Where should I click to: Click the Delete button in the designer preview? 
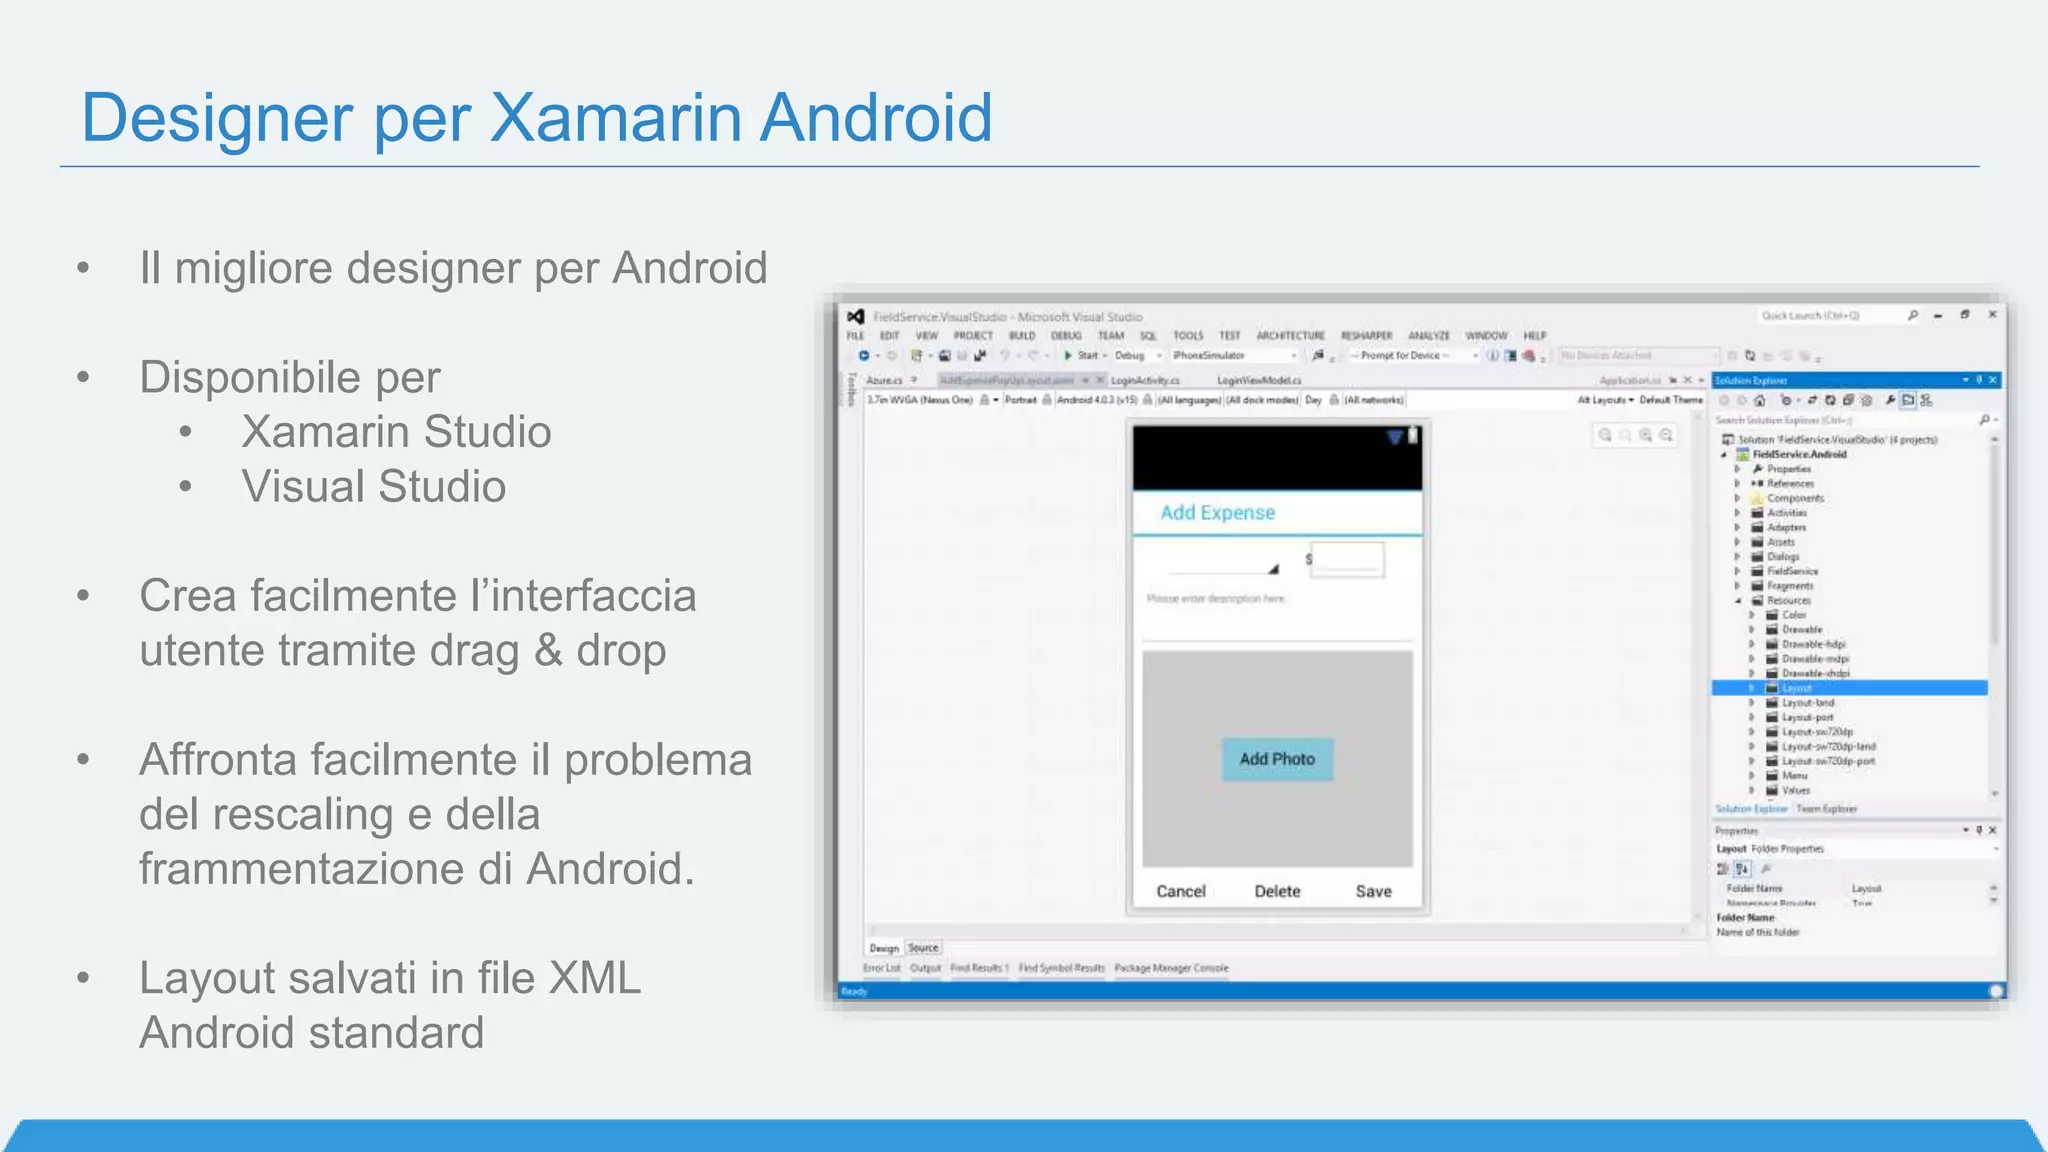point(1277,891)
